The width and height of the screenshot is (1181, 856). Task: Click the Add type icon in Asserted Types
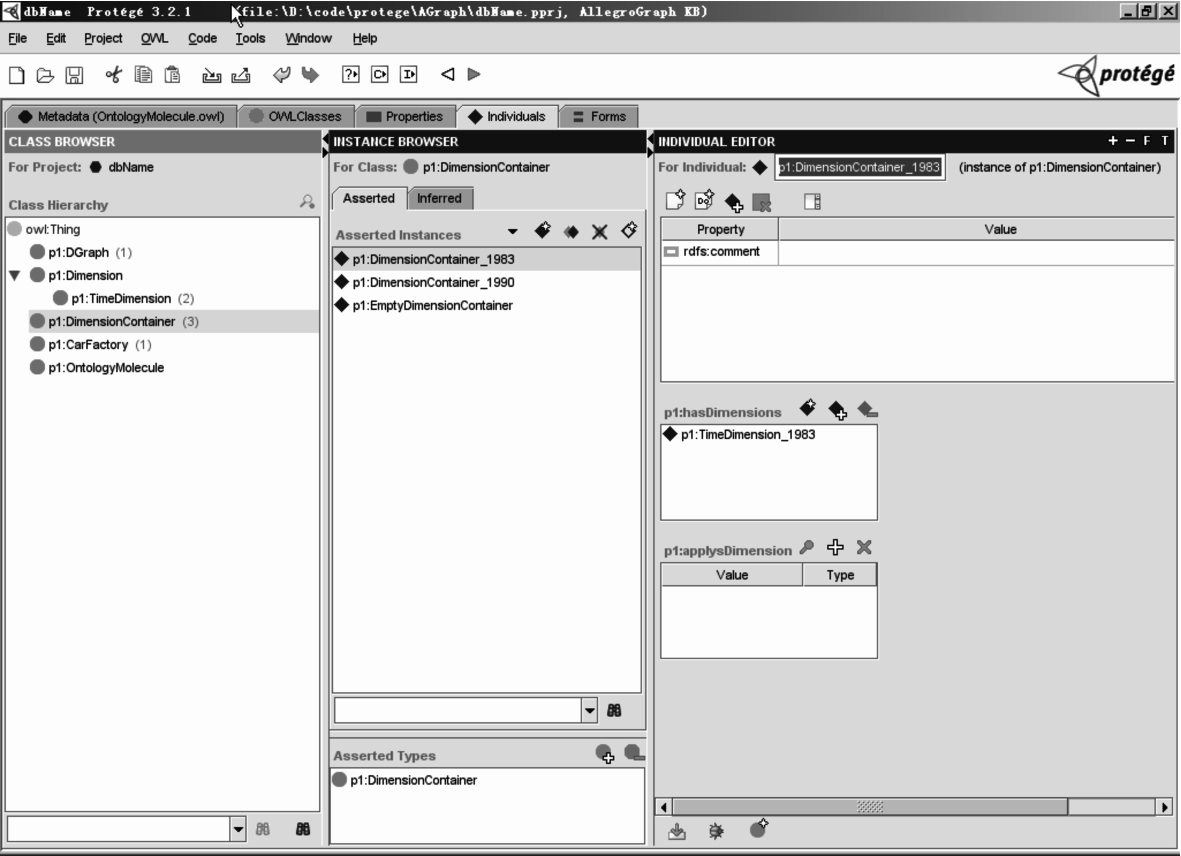click(x=605, y=754)
